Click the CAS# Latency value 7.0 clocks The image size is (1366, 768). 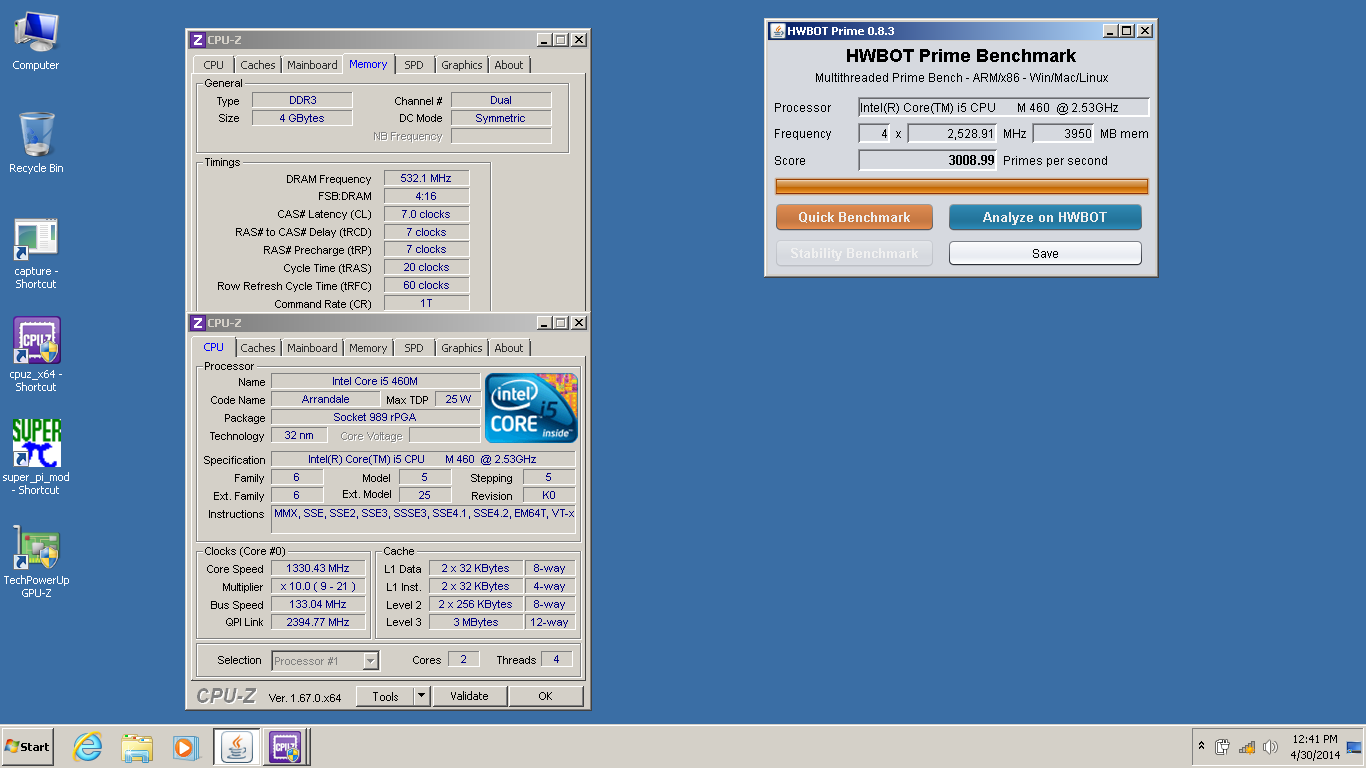click(426, 214)
